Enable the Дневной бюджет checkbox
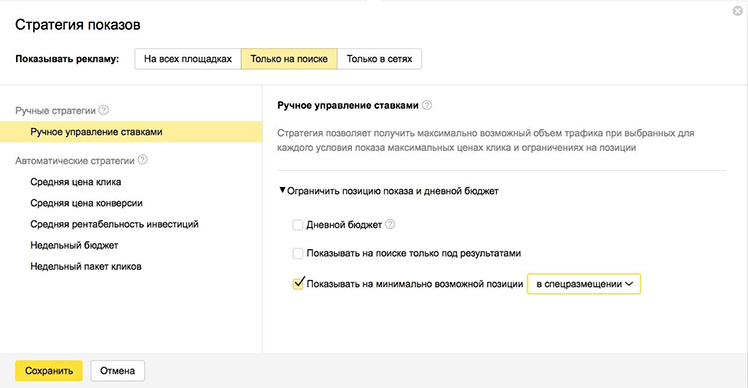748x388 pixels. coord(298,225)
